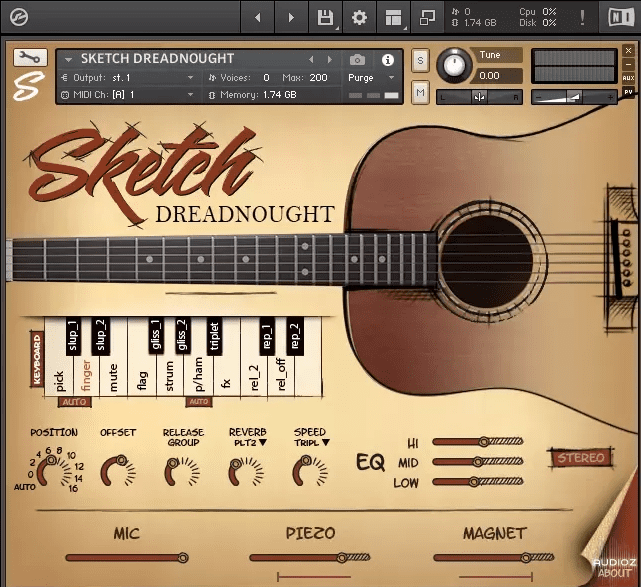The width and height of the screenshot is (641, 587).
Task: Click the exclamation warning icon
Action: 582,17
